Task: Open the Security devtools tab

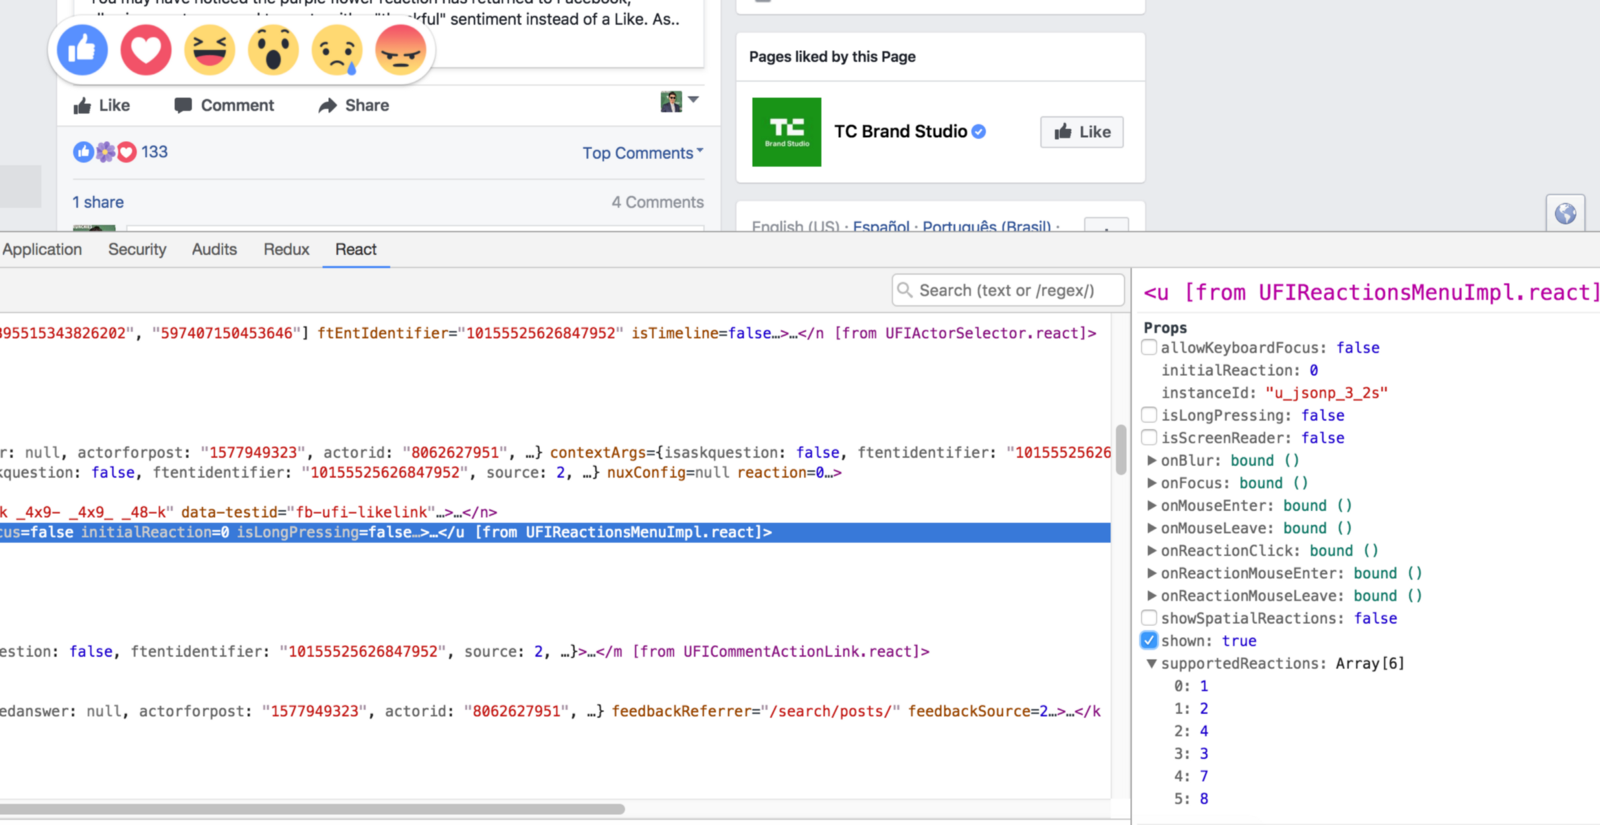Action: click(x=137, y=250)
